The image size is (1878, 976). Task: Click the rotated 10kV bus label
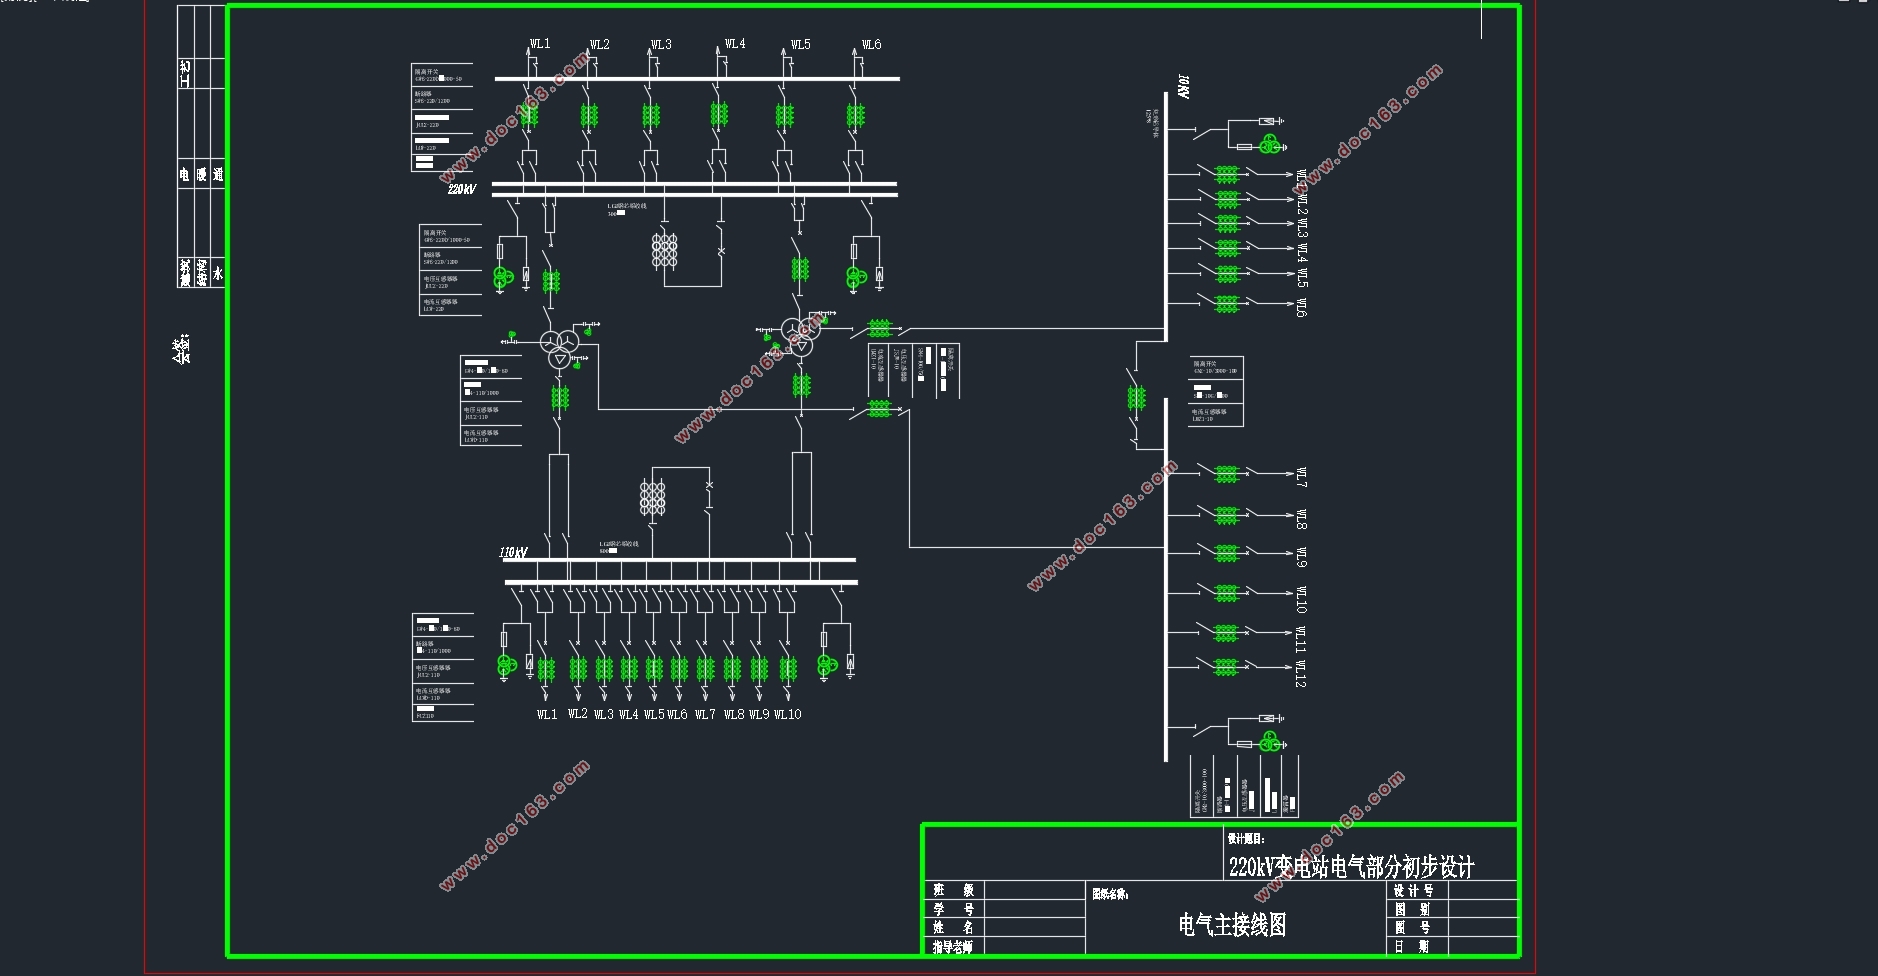point(1184,86)
